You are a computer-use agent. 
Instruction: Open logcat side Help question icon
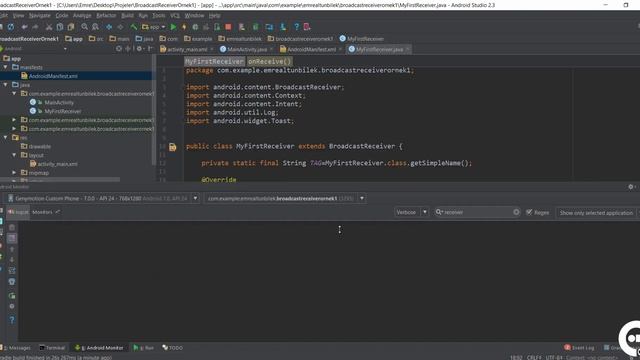pyautogui.click(x=12, y=320)
